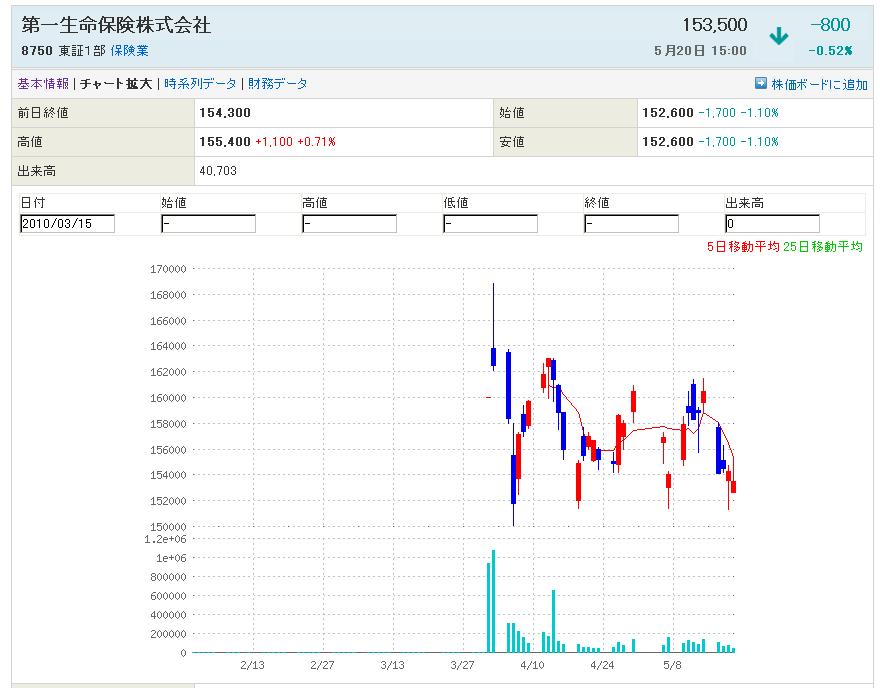The height and width of the screenshot is (688, 880).
Task: Click the first blue candlestick near 163000
Action: point(493,356)
